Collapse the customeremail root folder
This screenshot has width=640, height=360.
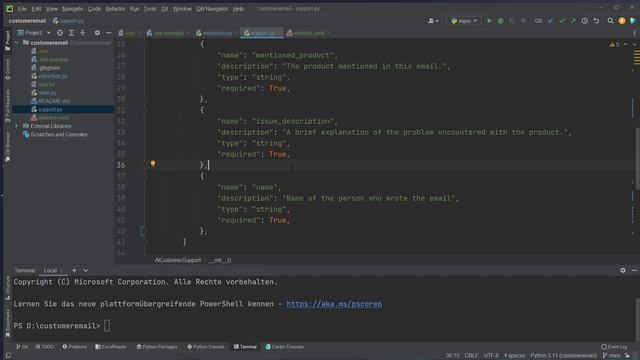tap(17, 42)
